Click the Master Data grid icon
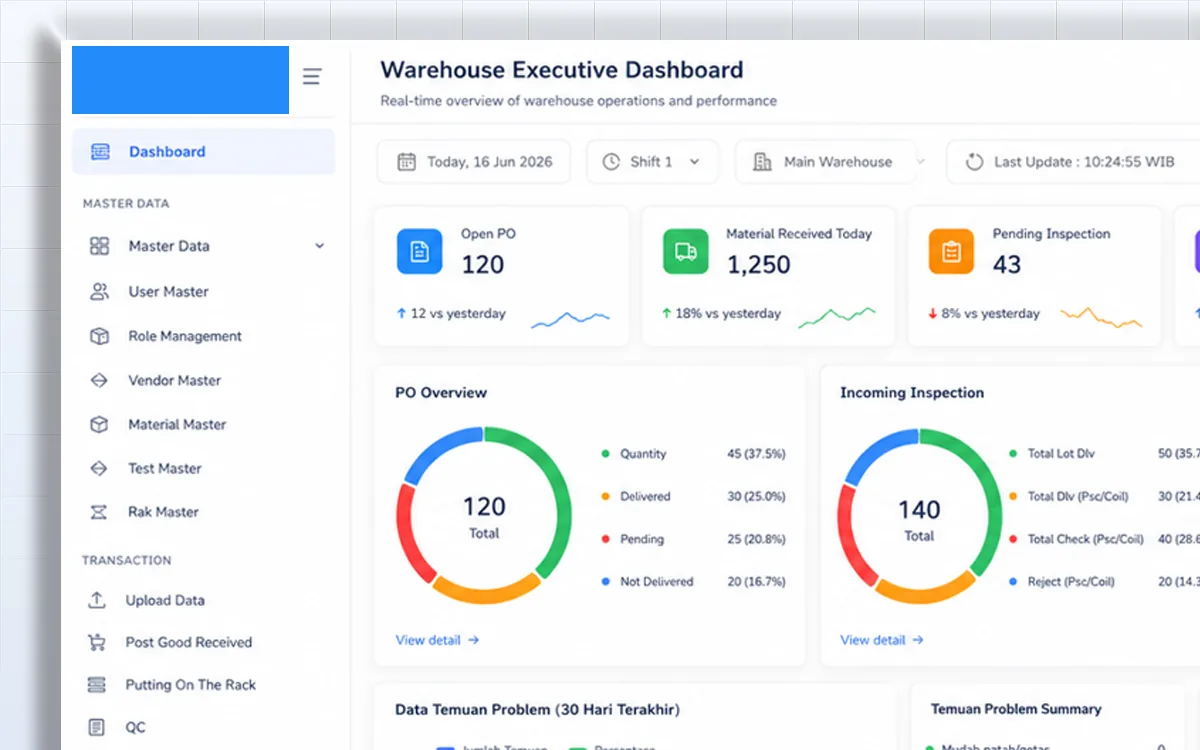 (99, 246)
